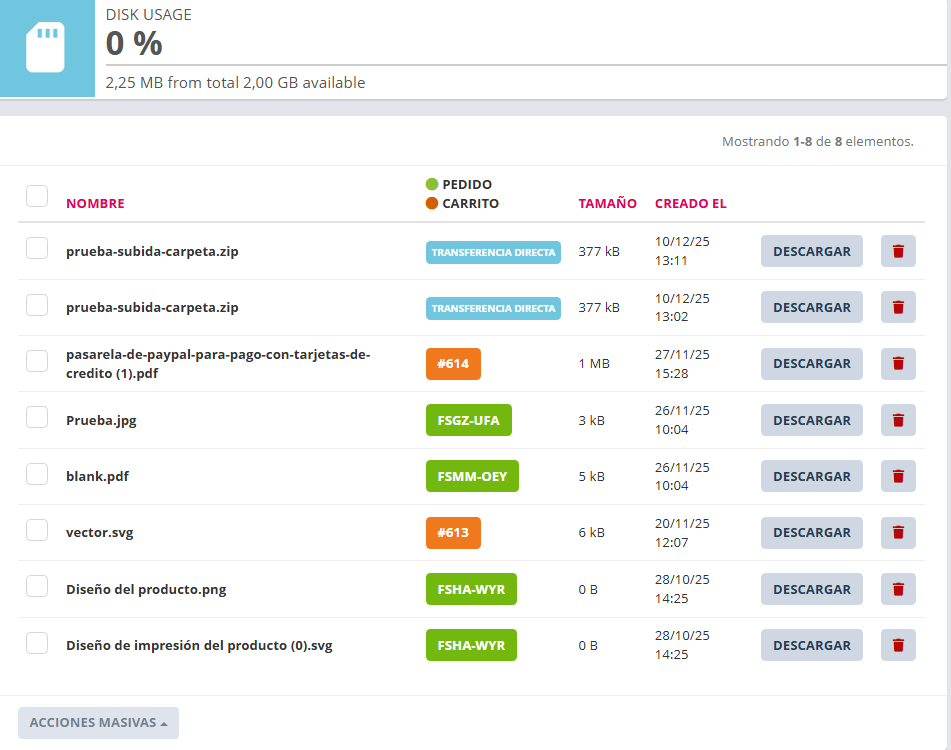The height and width of the screenshot is (750, 951).
Task: Sort files by Tamaño column
Action: [x=607, y=203]
